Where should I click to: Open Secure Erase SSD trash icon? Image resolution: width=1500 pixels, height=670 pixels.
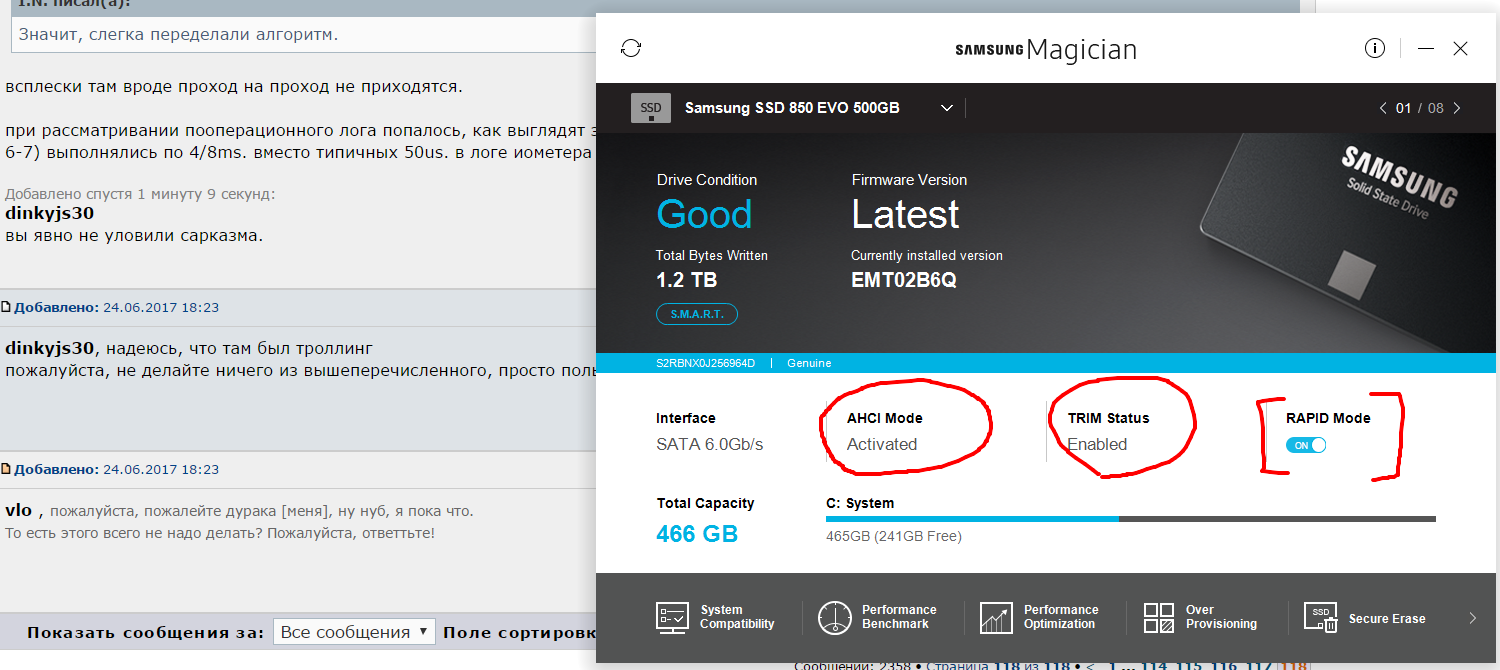pos(1321,617)
